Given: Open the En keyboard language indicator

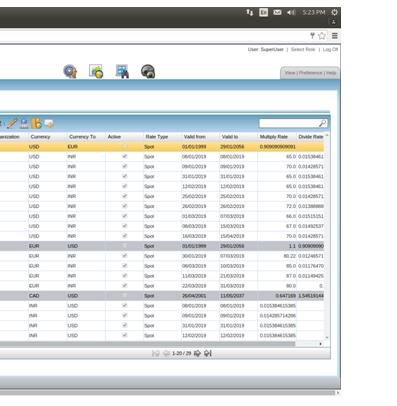Looking at the screenshot, I should tap(263, 12).
